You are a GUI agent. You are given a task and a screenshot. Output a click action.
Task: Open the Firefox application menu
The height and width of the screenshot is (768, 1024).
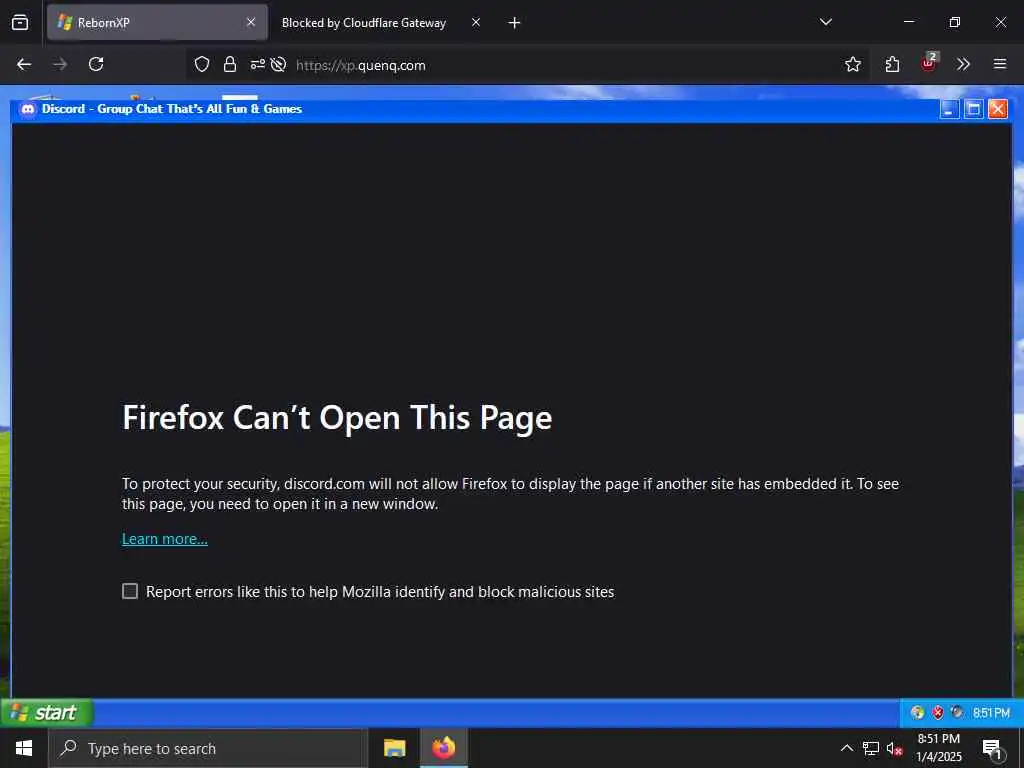[1000, 64]
